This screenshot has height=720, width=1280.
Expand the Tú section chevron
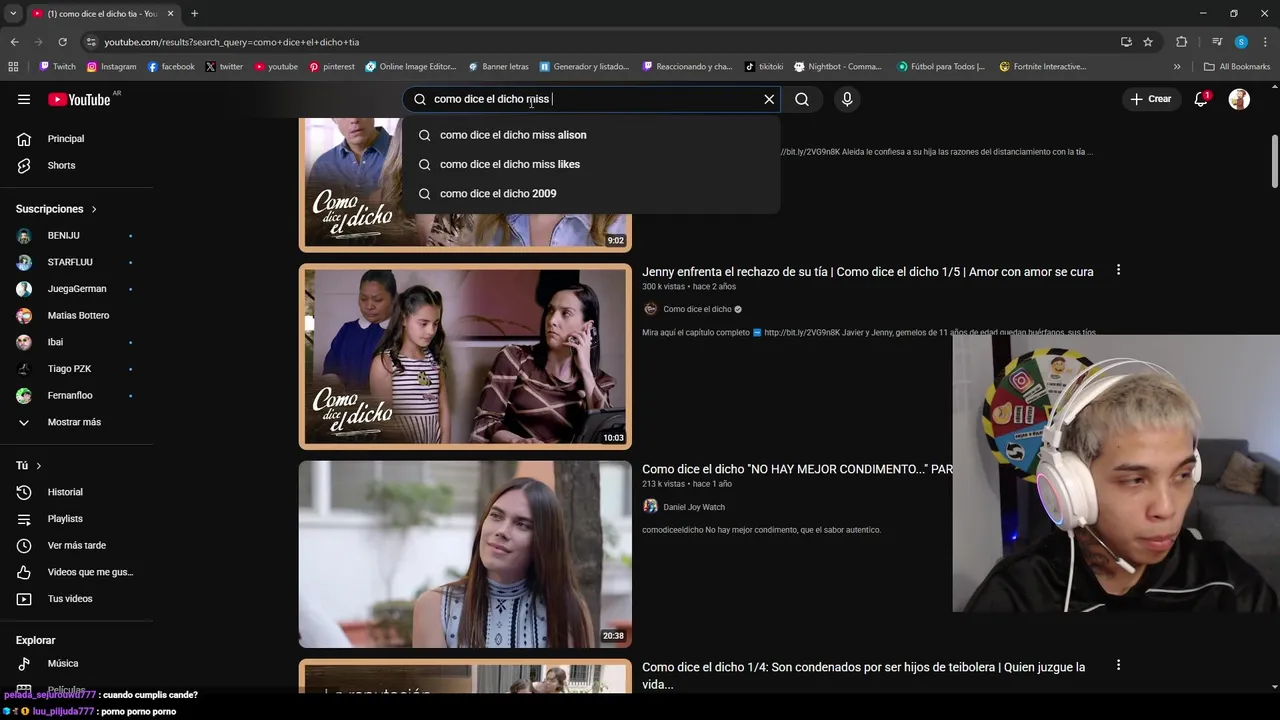39,466
